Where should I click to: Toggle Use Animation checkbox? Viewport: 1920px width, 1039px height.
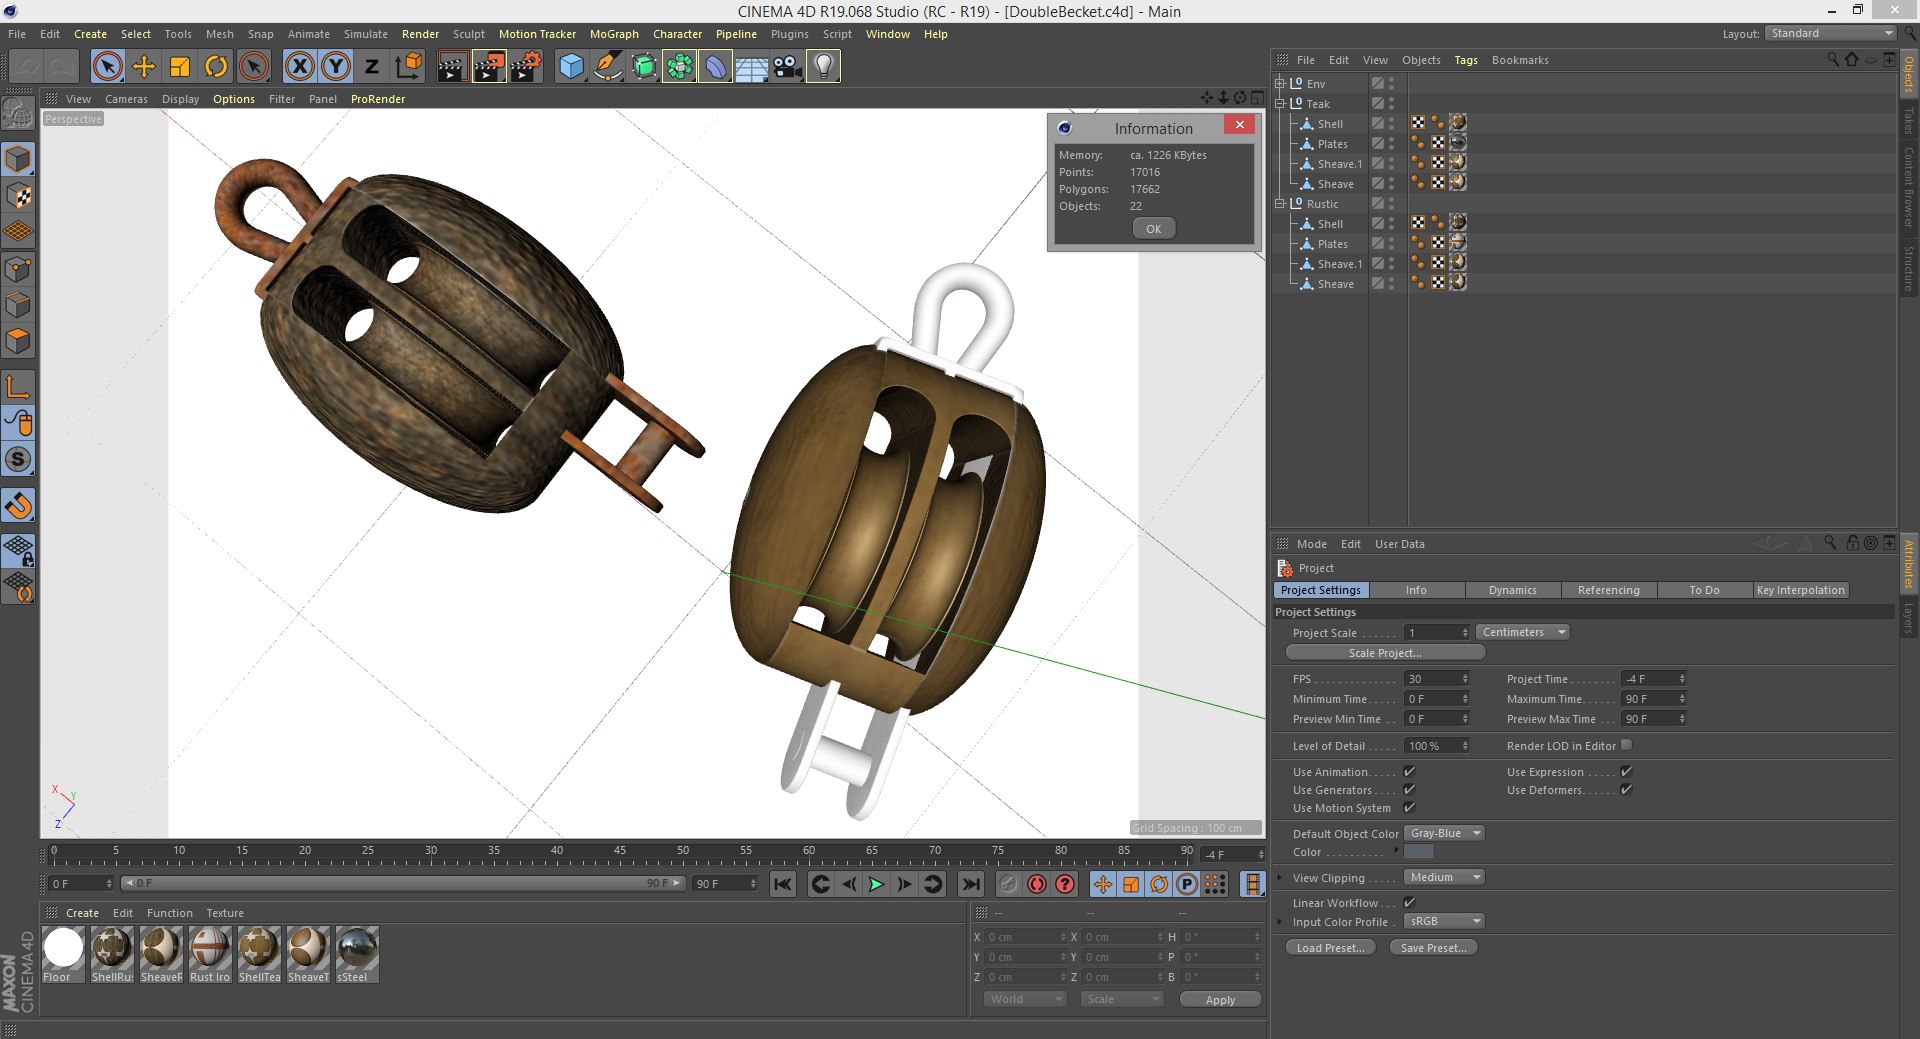click(x=1409, y=771)
